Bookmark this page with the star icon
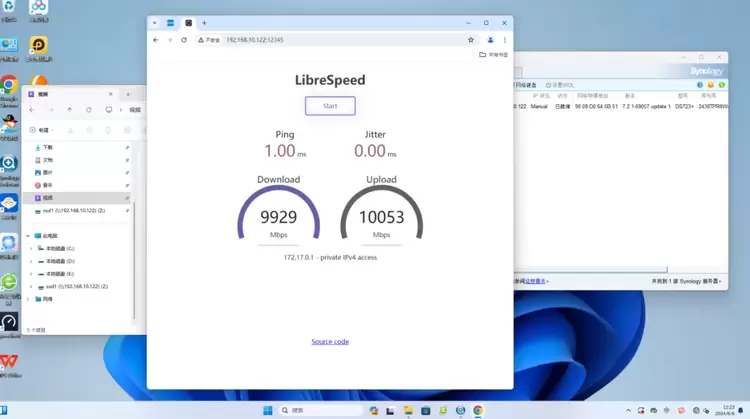Image resolution: width=750 pixels, height=419 pixels. [471, 40]
